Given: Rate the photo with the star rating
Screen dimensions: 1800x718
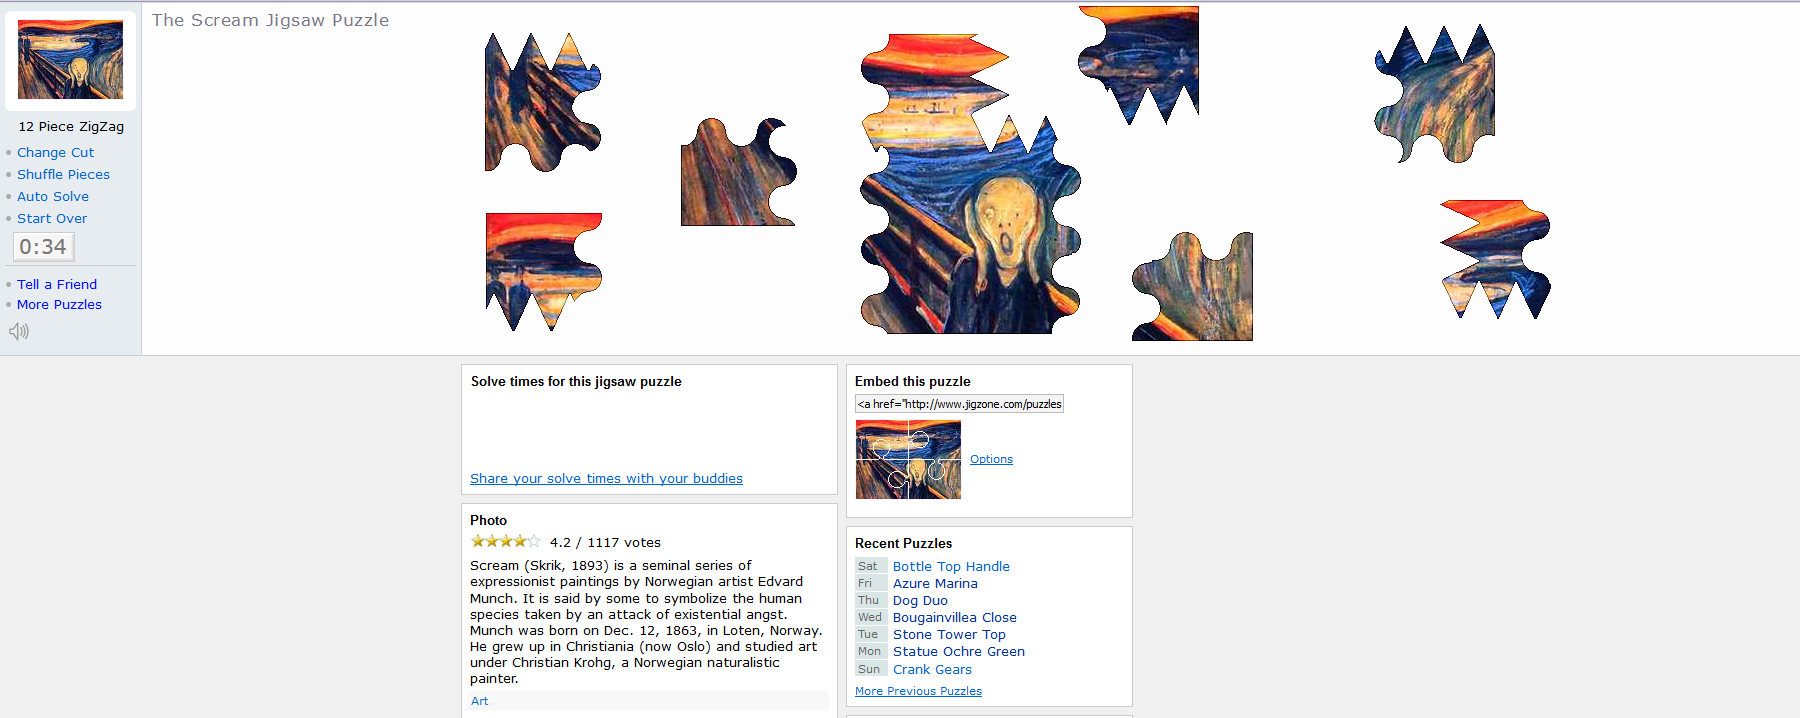Looking at the screenshot, I should (x=505, y=541).
